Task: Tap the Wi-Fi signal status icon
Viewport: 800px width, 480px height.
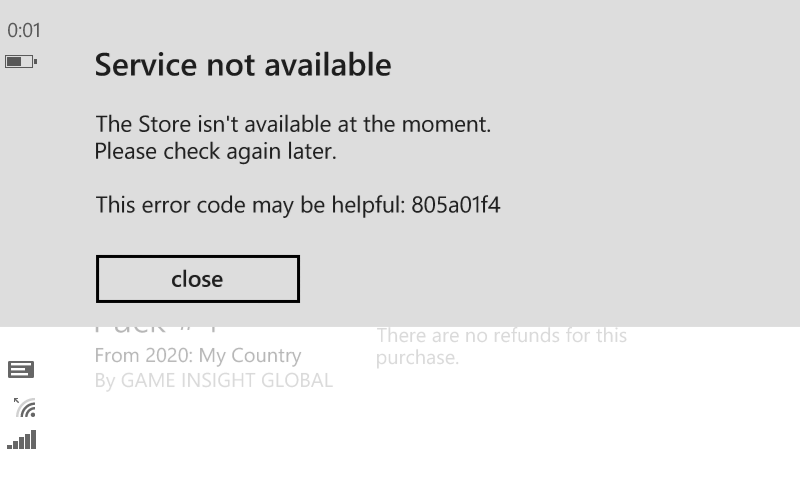Action: pyautogui.click(x=24, y=408)
